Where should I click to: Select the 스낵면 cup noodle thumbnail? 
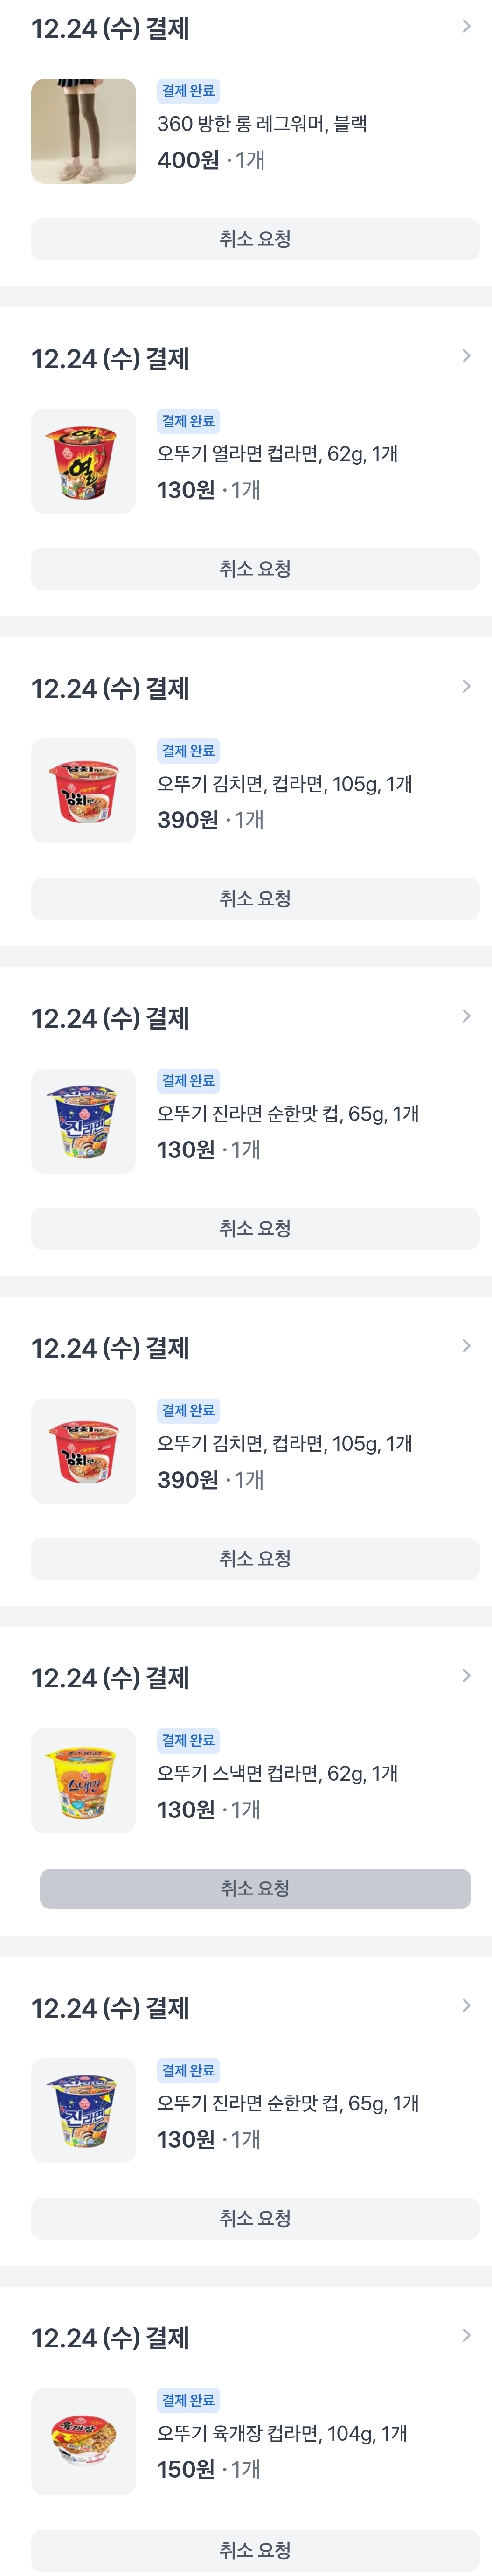click(x=83, y=1780)
